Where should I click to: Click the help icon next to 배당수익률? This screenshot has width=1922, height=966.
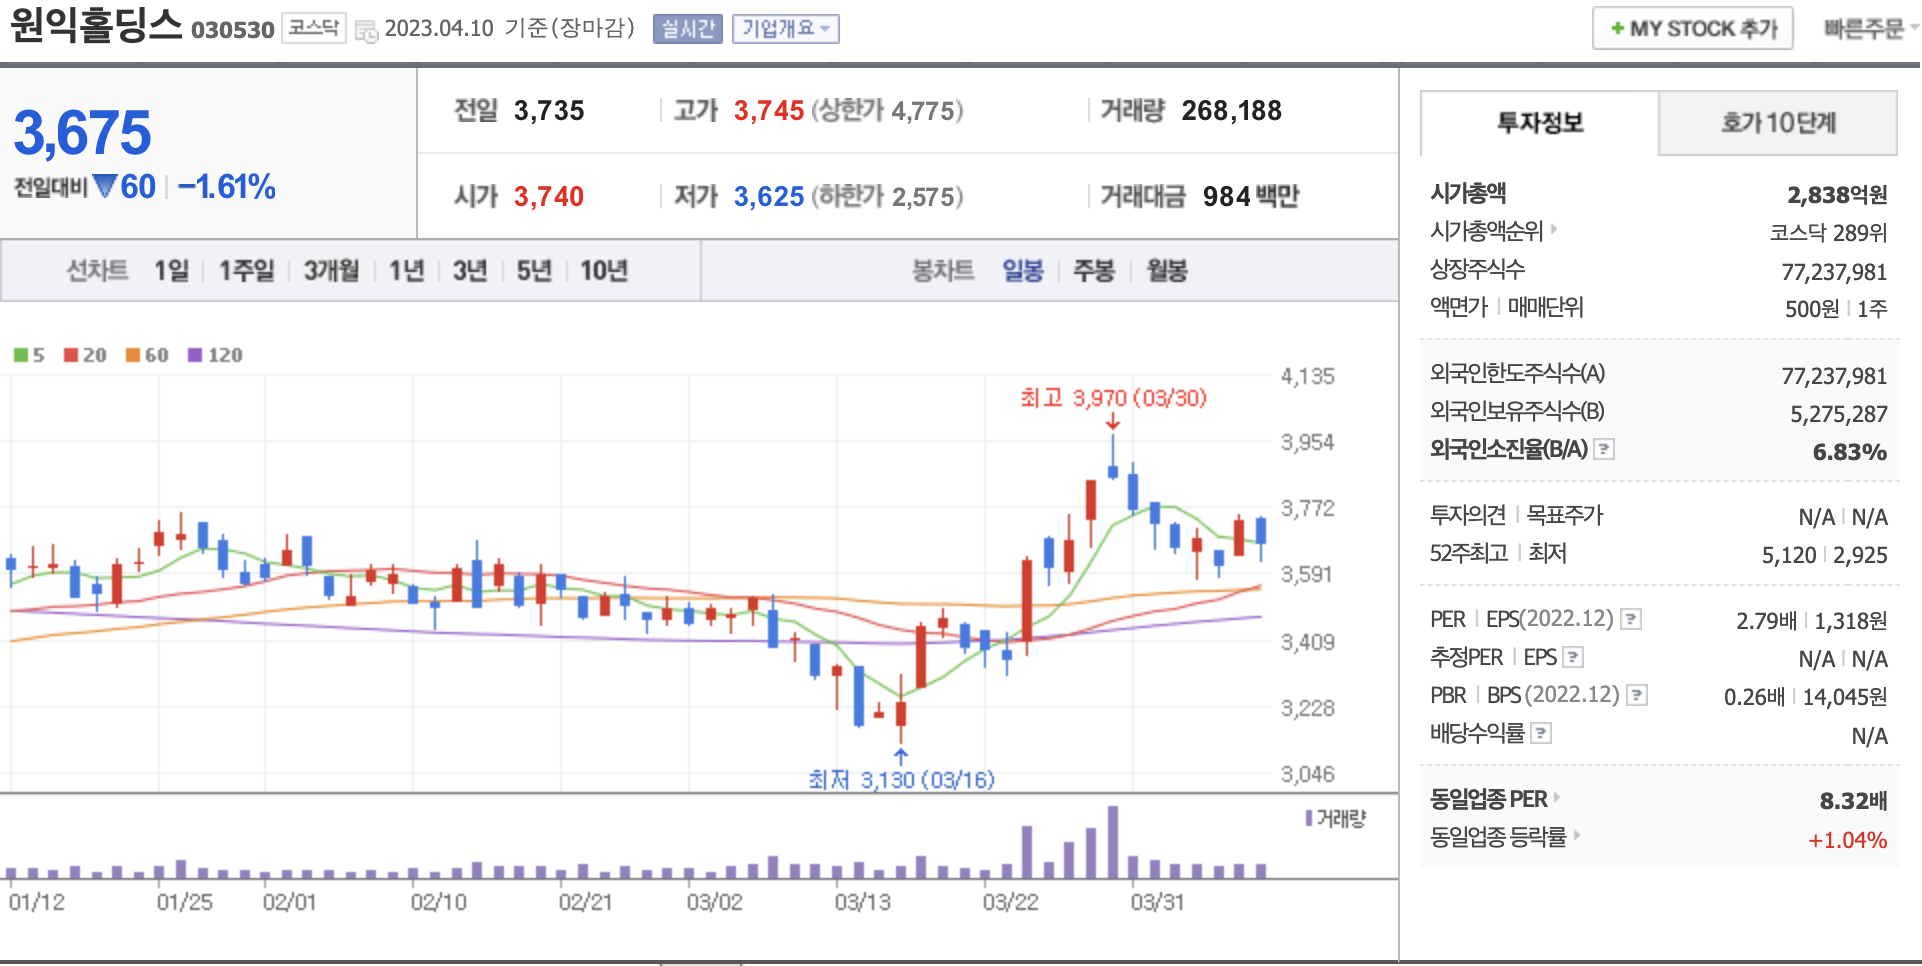coord(1542,733)
